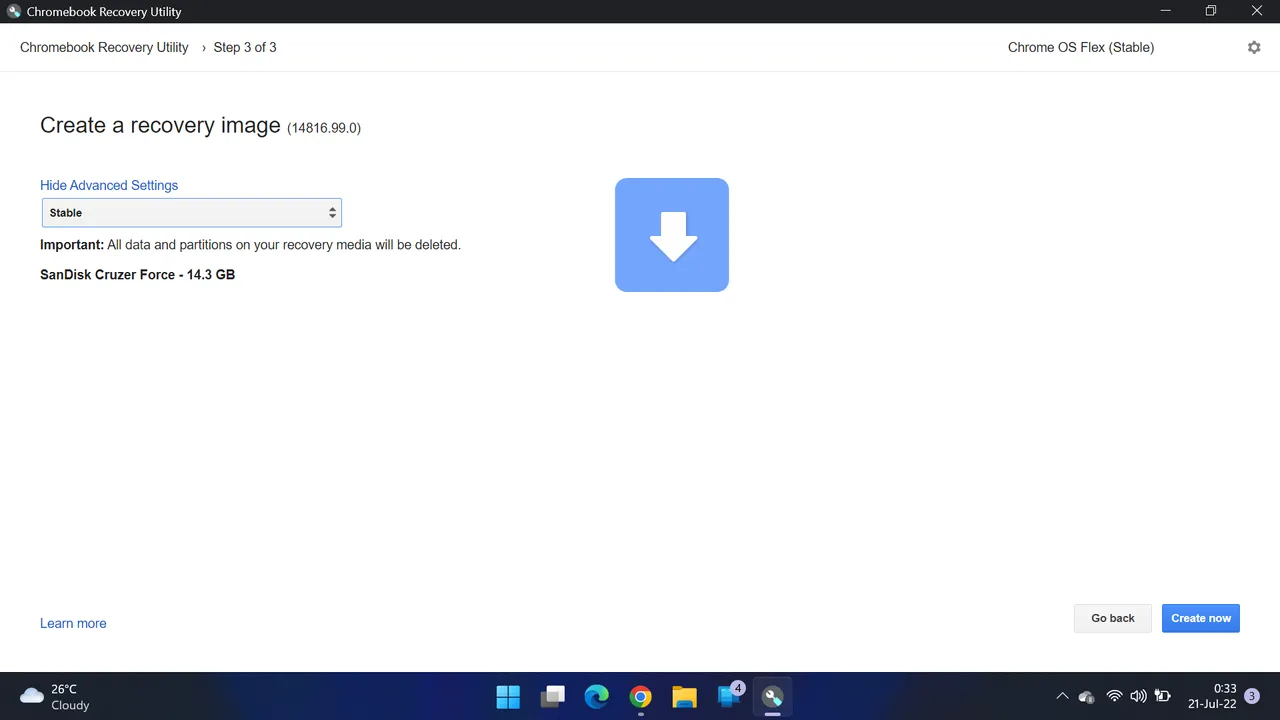Select SanDisk Cruzer Force - 14.3 GB text
The width and height of the screenshot is (1280, 720).
pyautogui.click(x=138, y=274)
